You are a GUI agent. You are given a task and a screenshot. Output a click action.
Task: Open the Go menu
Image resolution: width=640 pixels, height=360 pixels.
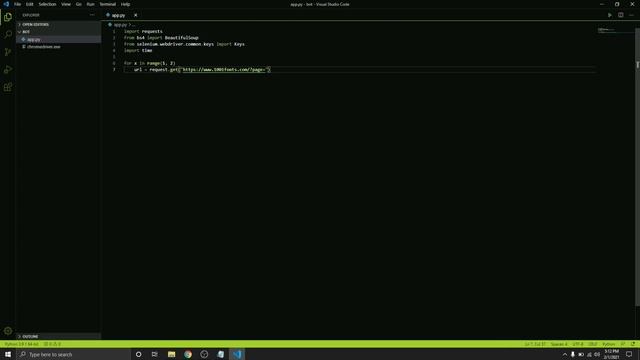79,4
